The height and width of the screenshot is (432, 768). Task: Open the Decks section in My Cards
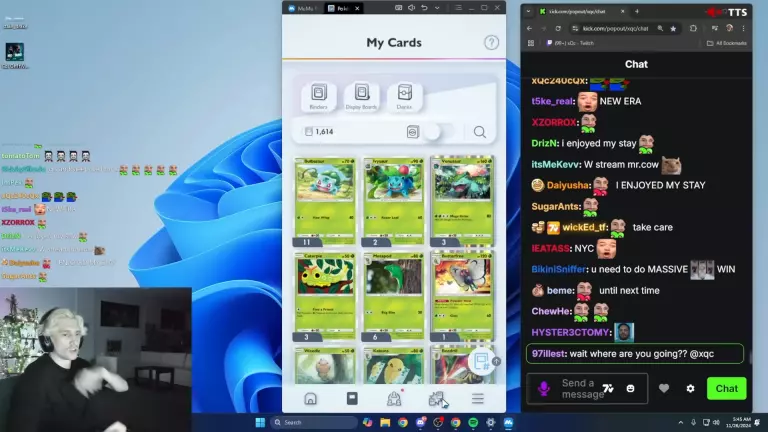point(405,96)
